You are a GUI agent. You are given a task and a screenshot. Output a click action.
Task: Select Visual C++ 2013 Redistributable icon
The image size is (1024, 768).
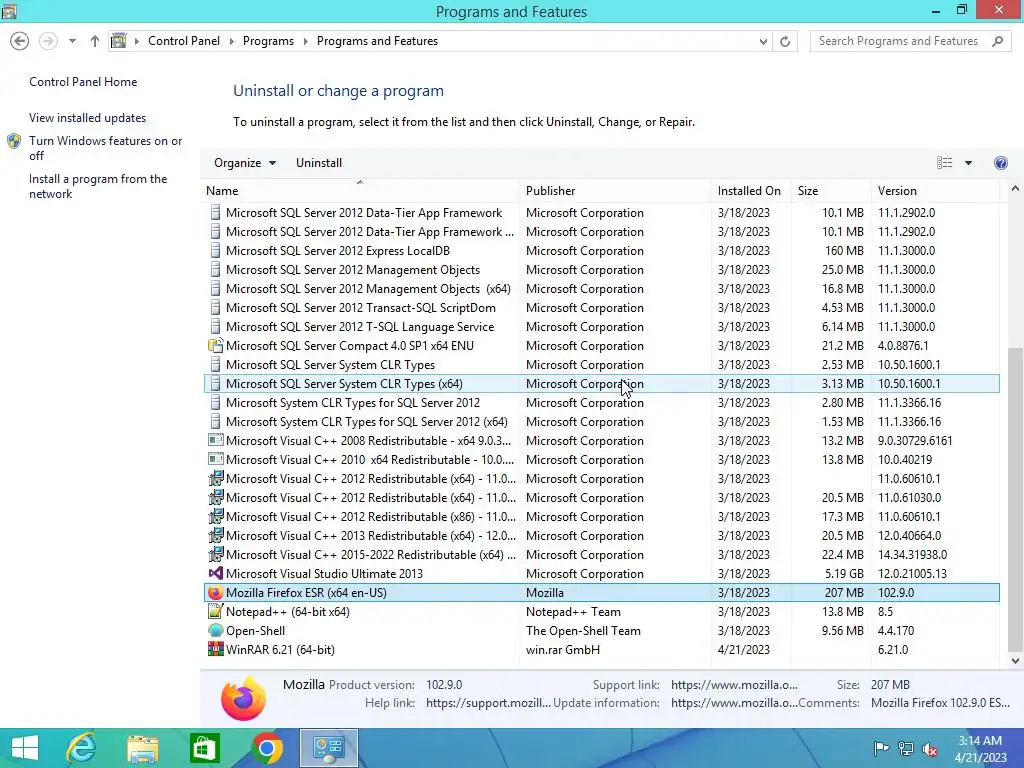coord(215,536)
